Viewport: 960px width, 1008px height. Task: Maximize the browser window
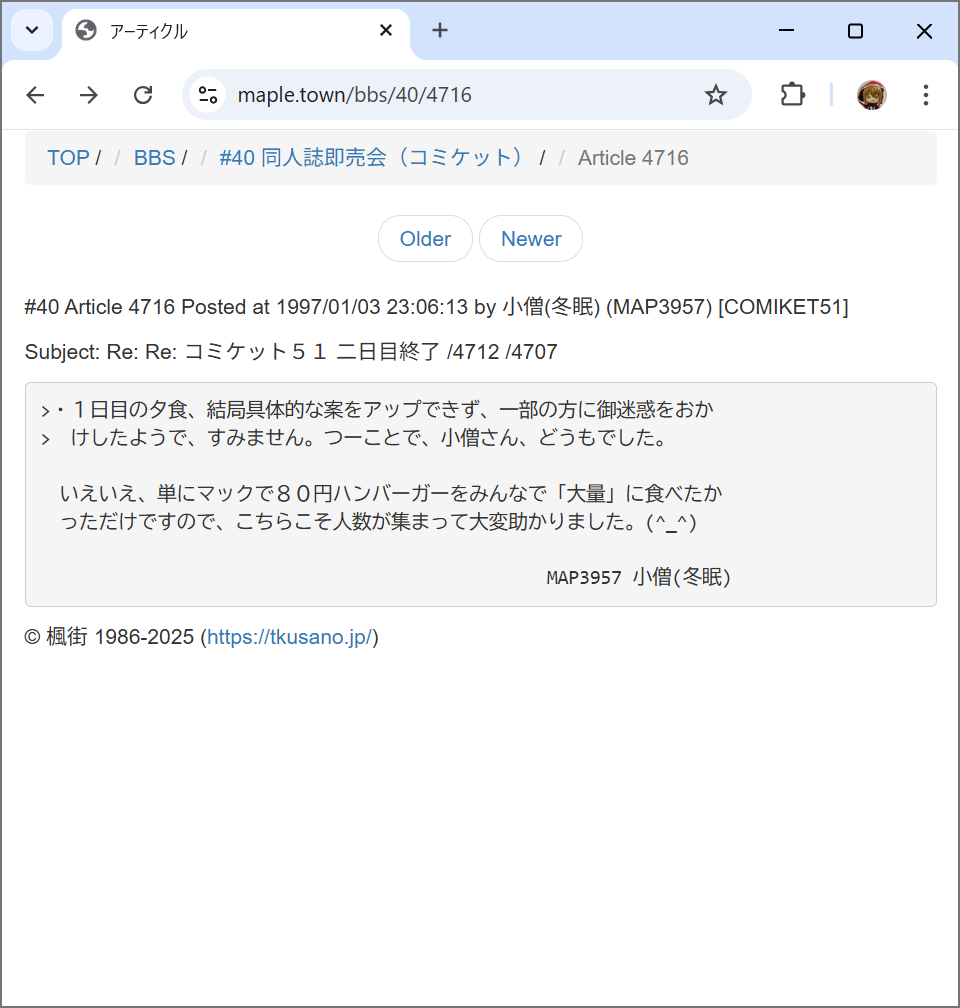[x=855, y=31]
